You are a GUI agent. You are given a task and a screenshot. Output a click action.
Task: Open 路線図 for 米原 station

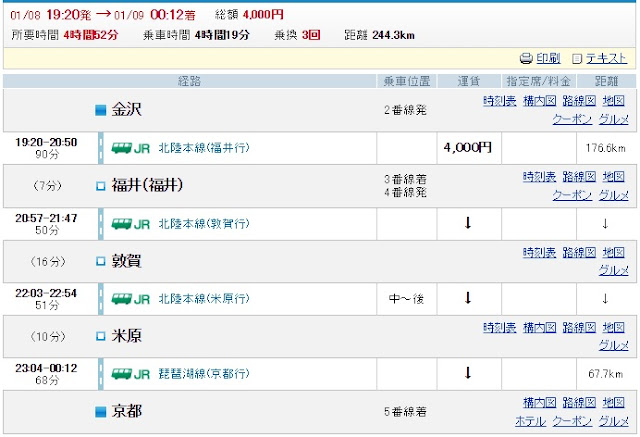[x=579, y=327]
